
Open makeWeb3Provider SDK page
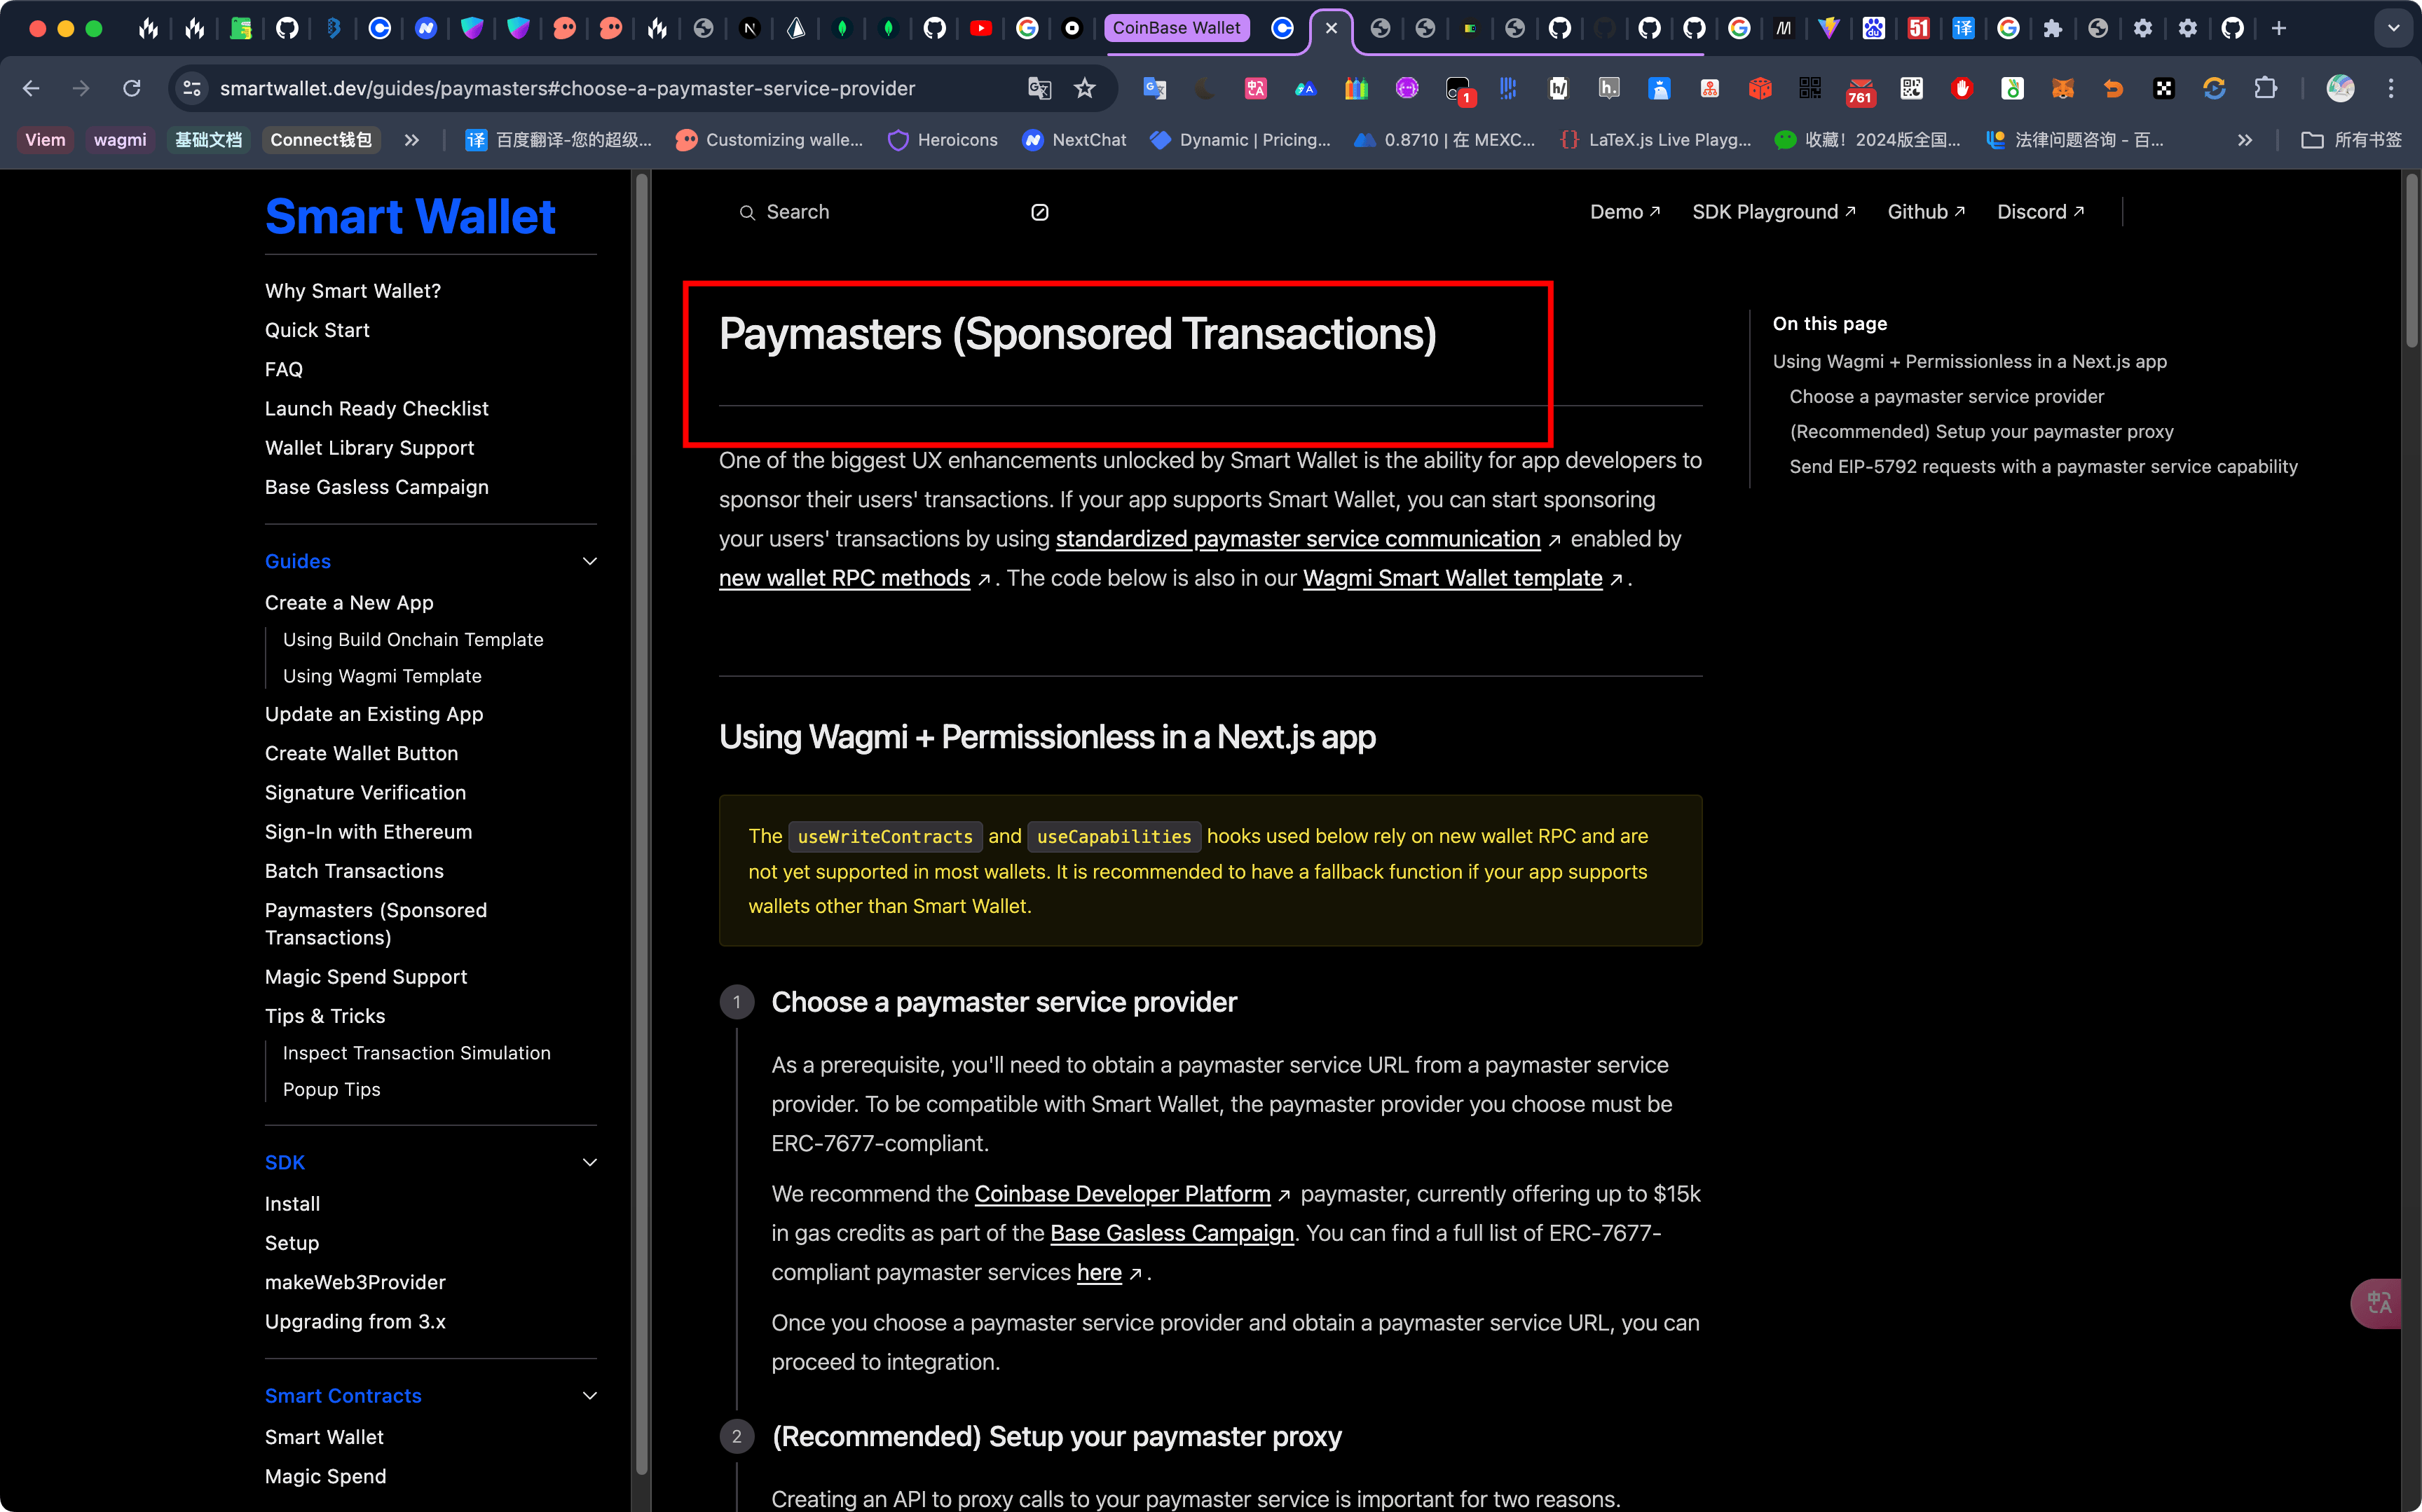pyautogui.click(x=355, y=1282)
